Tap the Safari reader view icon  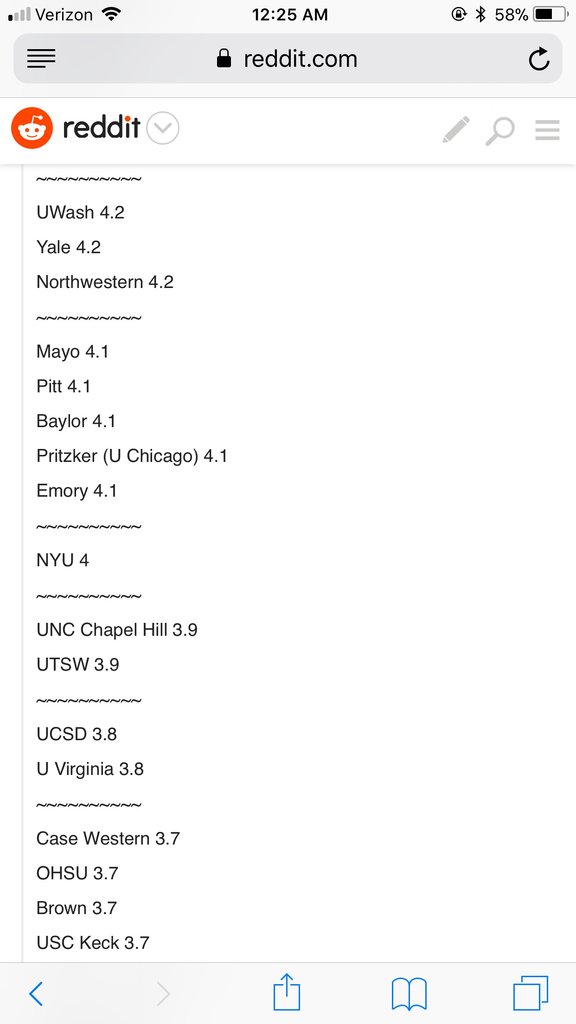[x=41, y=59]
